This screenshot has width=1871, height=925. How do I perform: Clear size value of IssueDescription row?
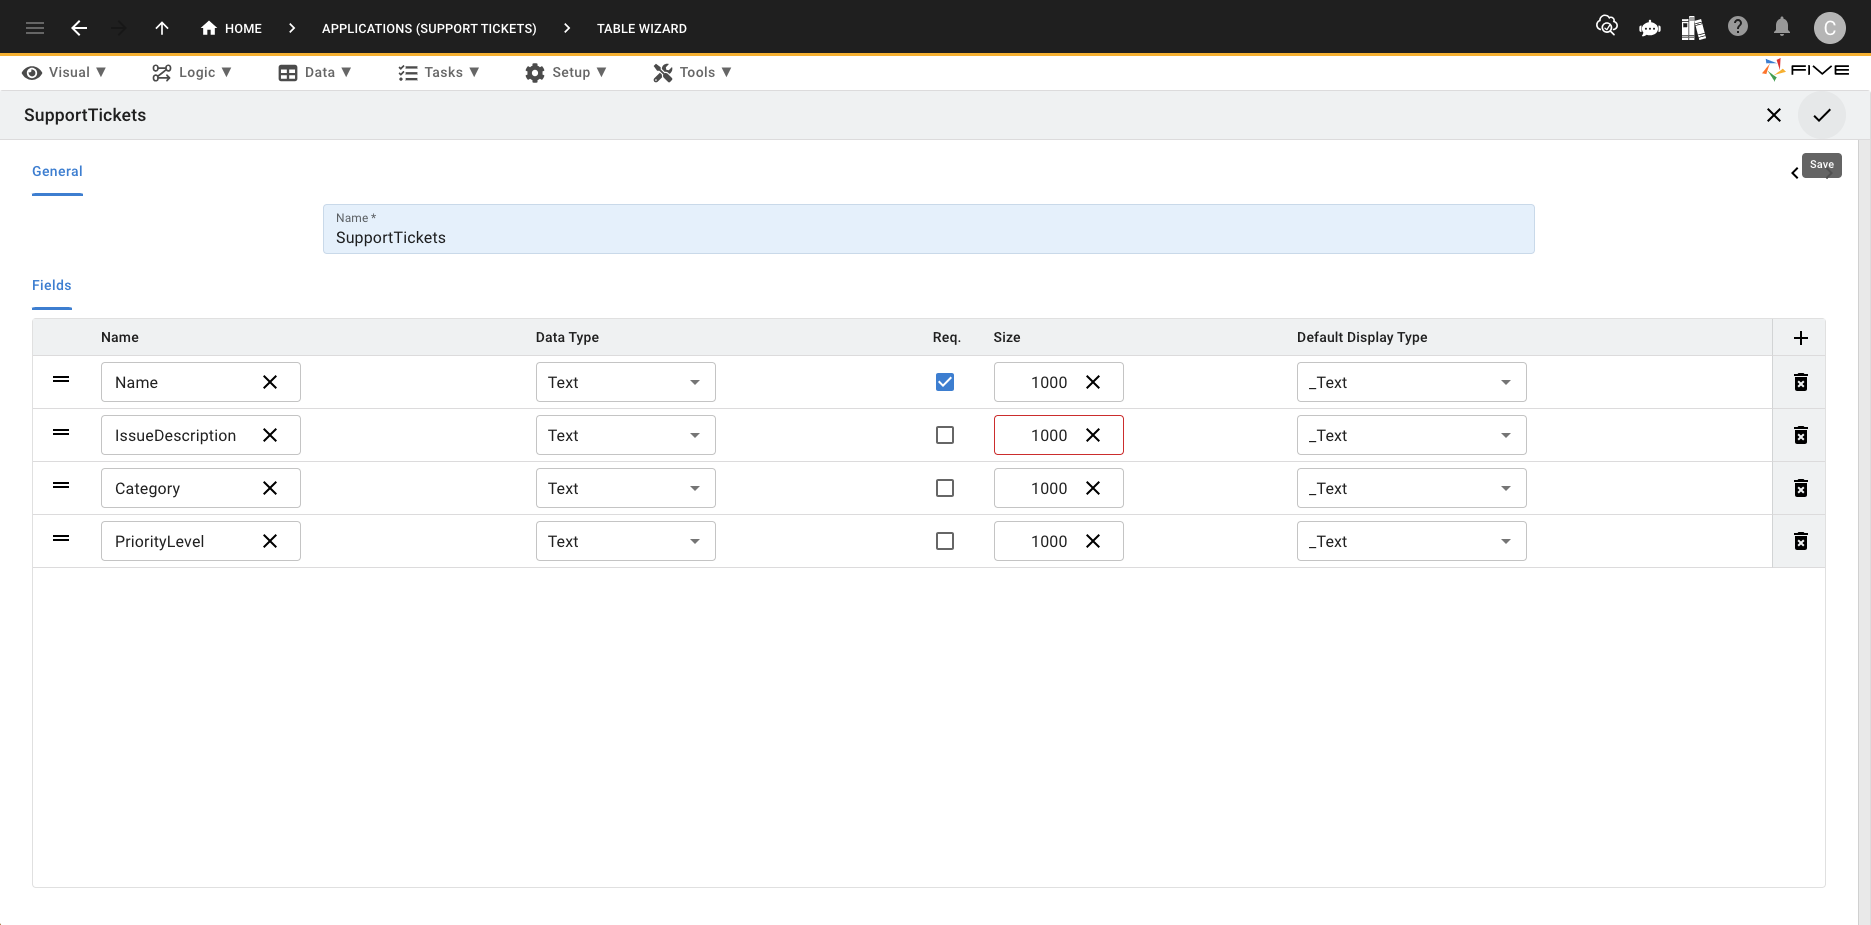1093,435
